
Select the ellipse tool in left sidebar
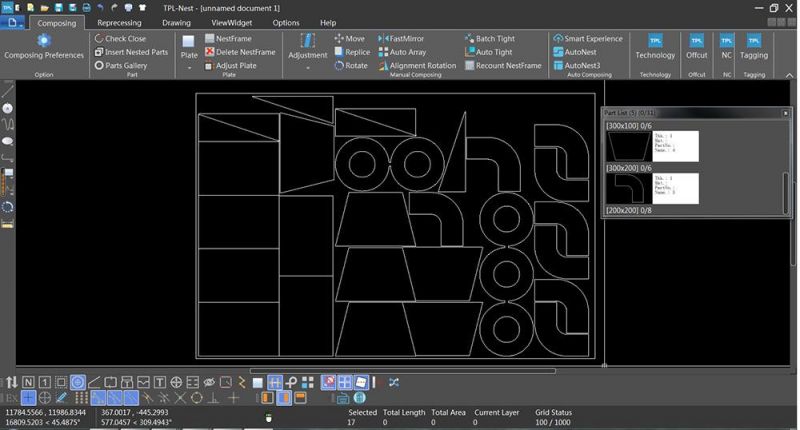tap(8, 141)
